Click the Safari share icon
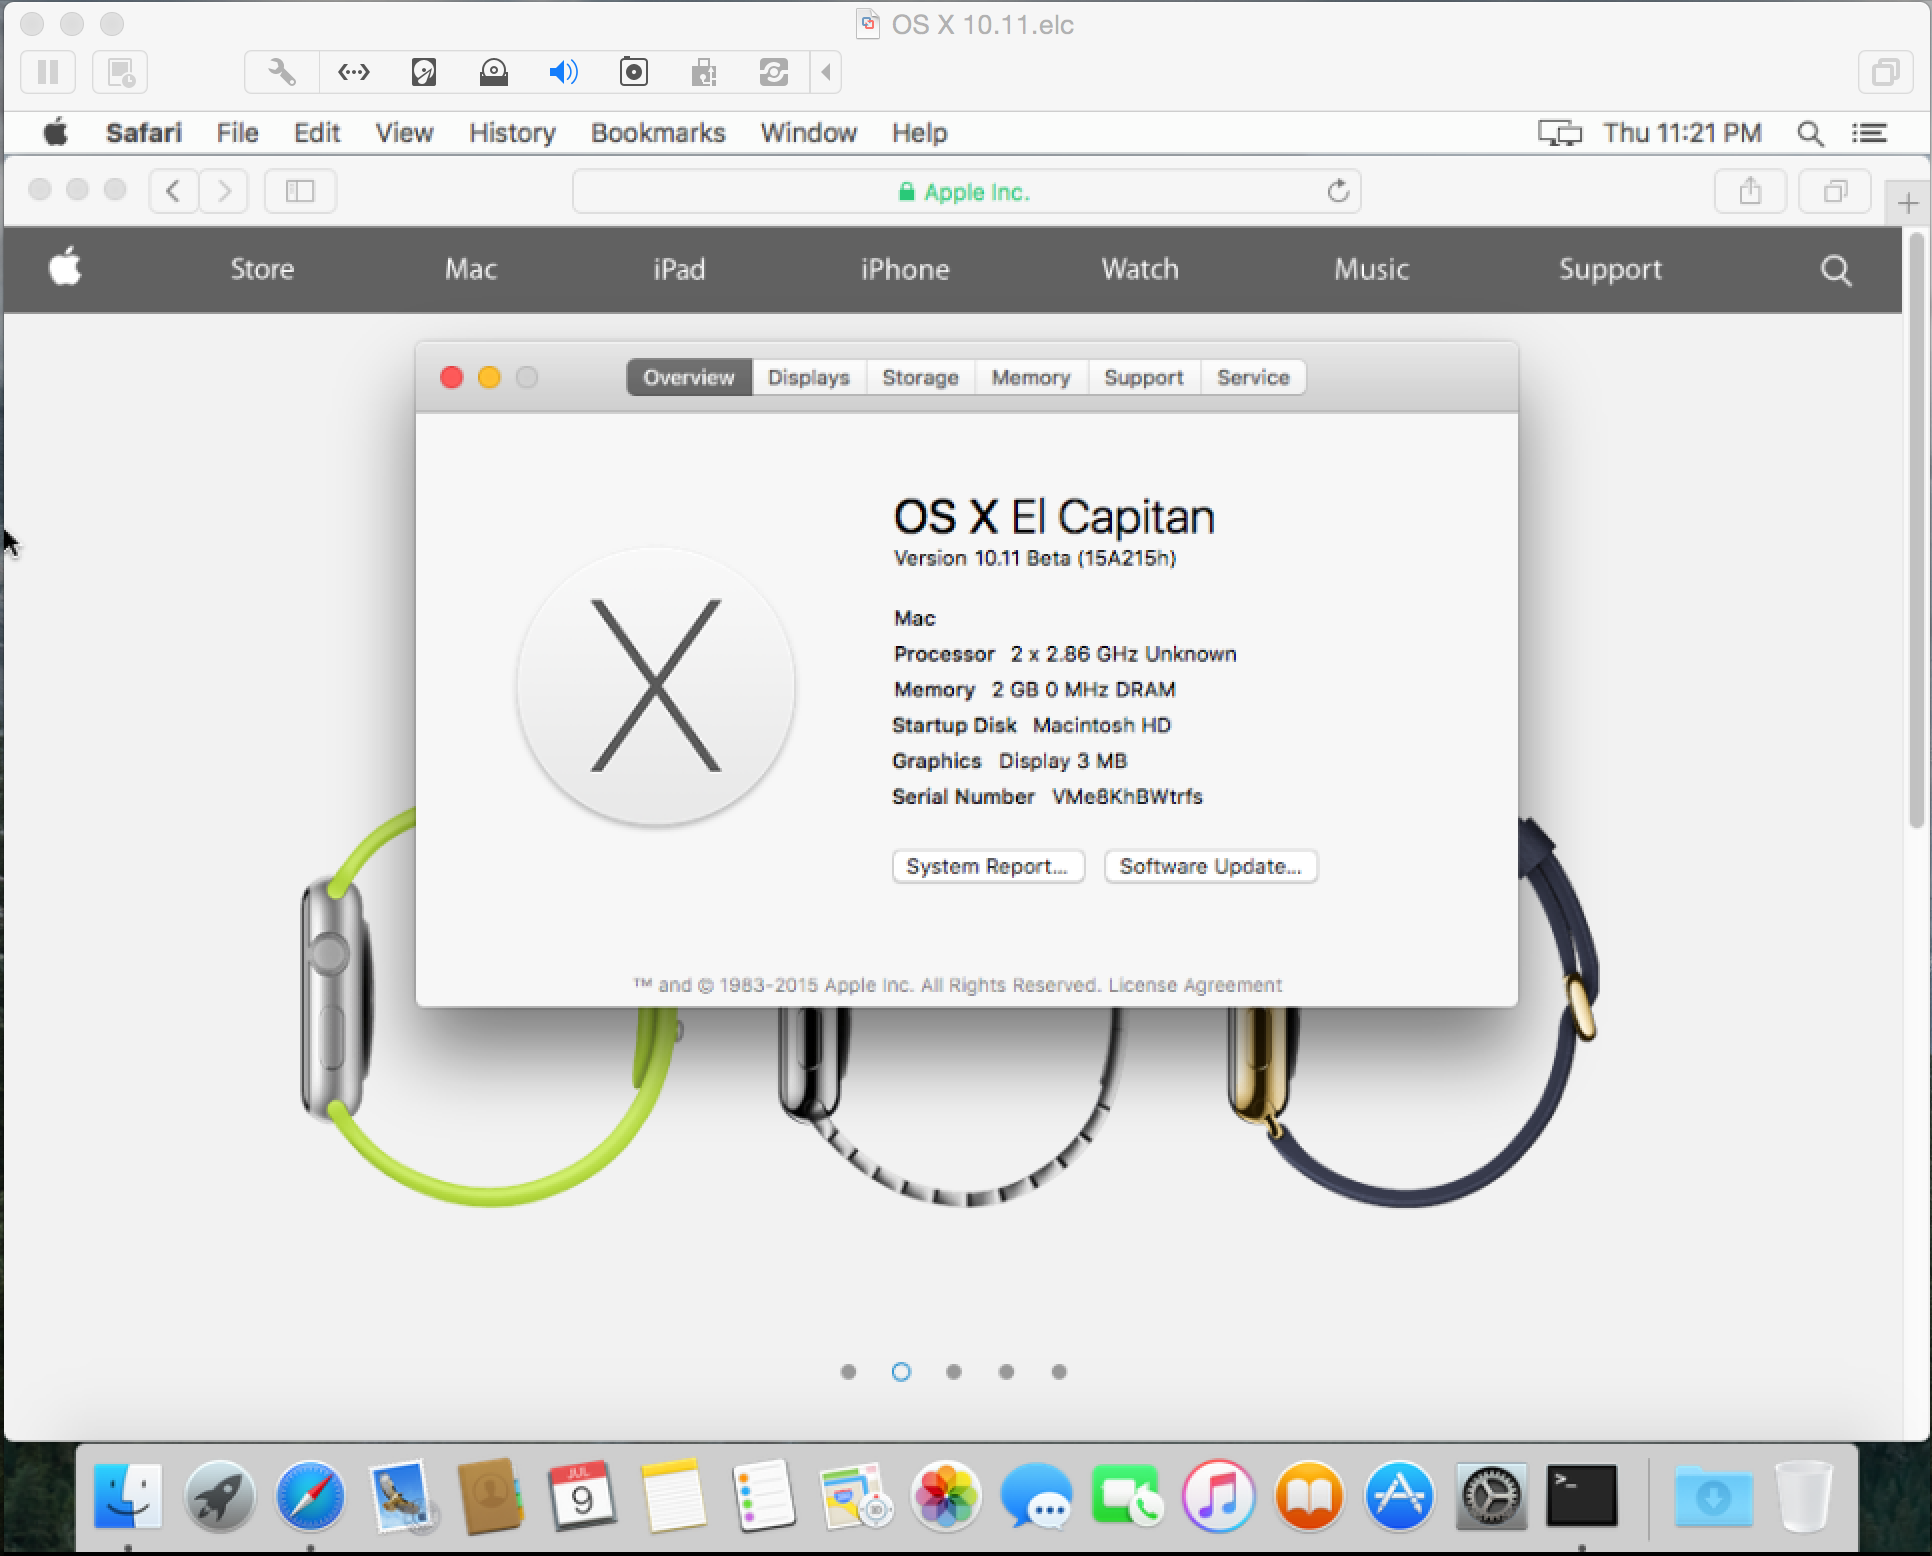Image resolution: width=1932 pixels, height=1556 pixels. point(1749,191)
